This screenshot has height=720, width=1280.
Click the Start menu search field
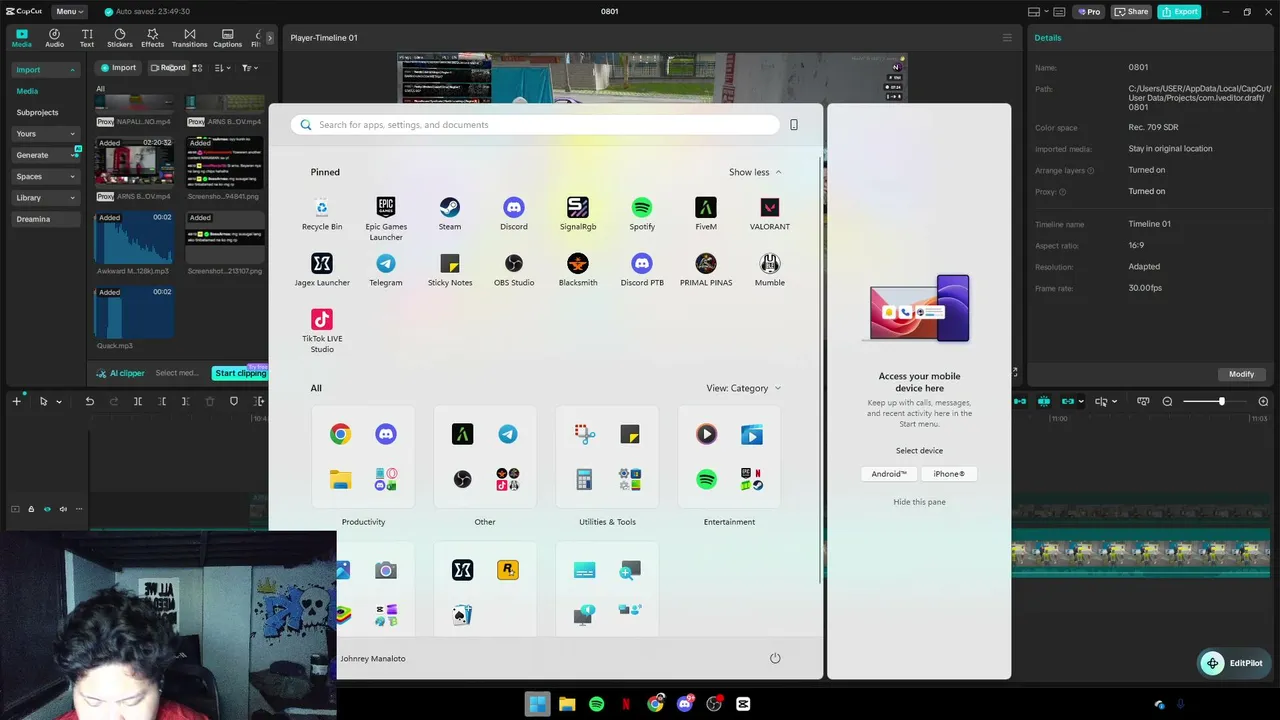[x=535, y=125]
